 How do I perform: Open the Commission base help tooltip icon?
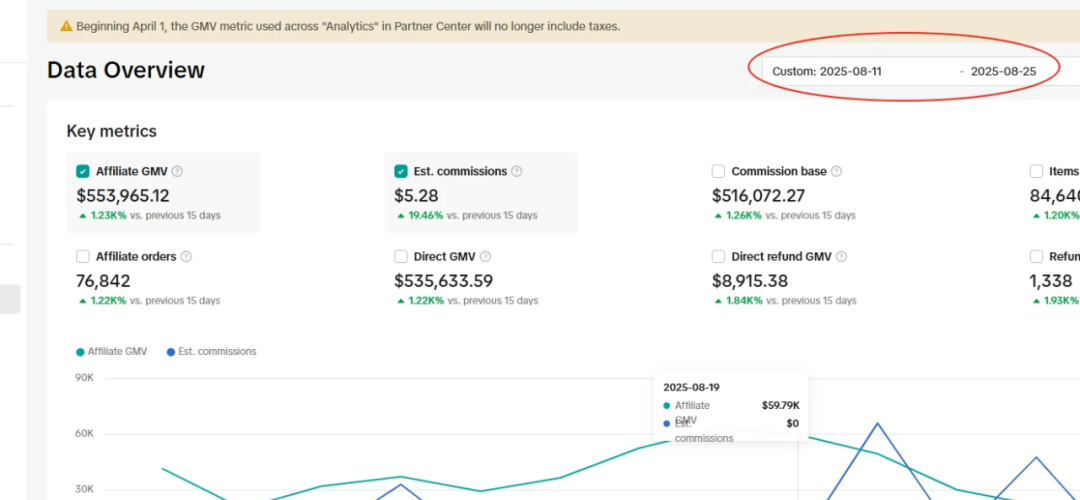coord(836,172)
